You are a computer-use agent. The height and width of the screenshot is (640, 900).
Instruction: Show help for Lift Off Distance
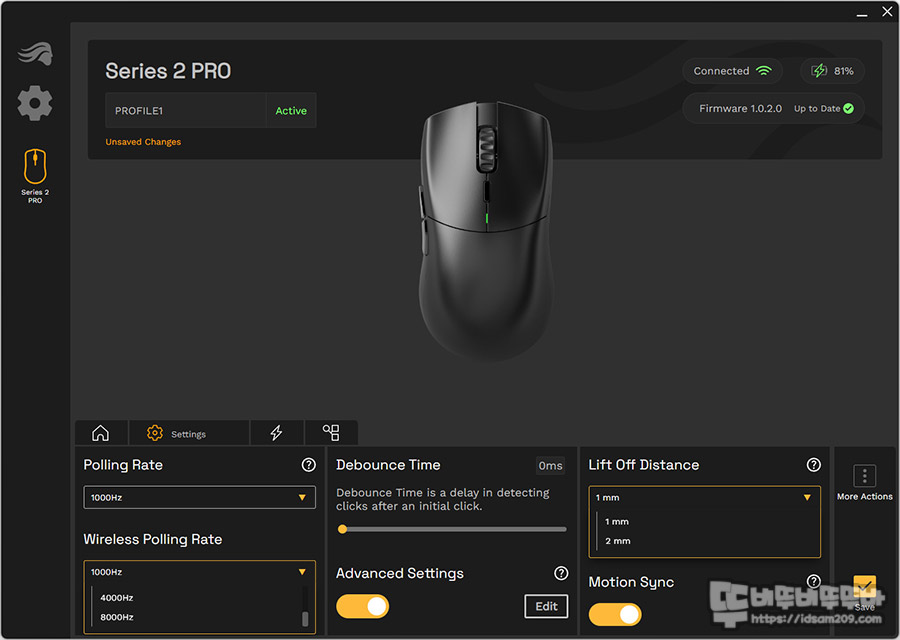813,465
